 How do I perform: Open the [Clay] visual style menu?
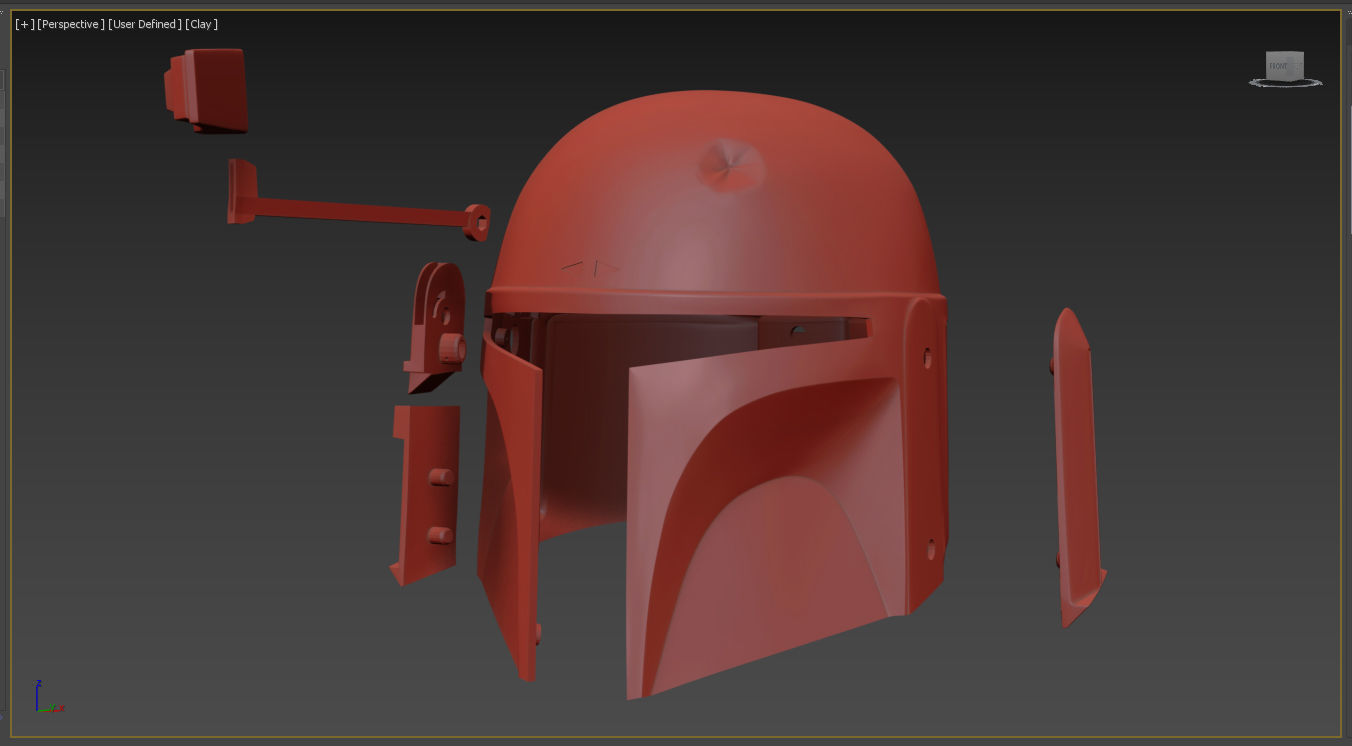coord(201,24)
